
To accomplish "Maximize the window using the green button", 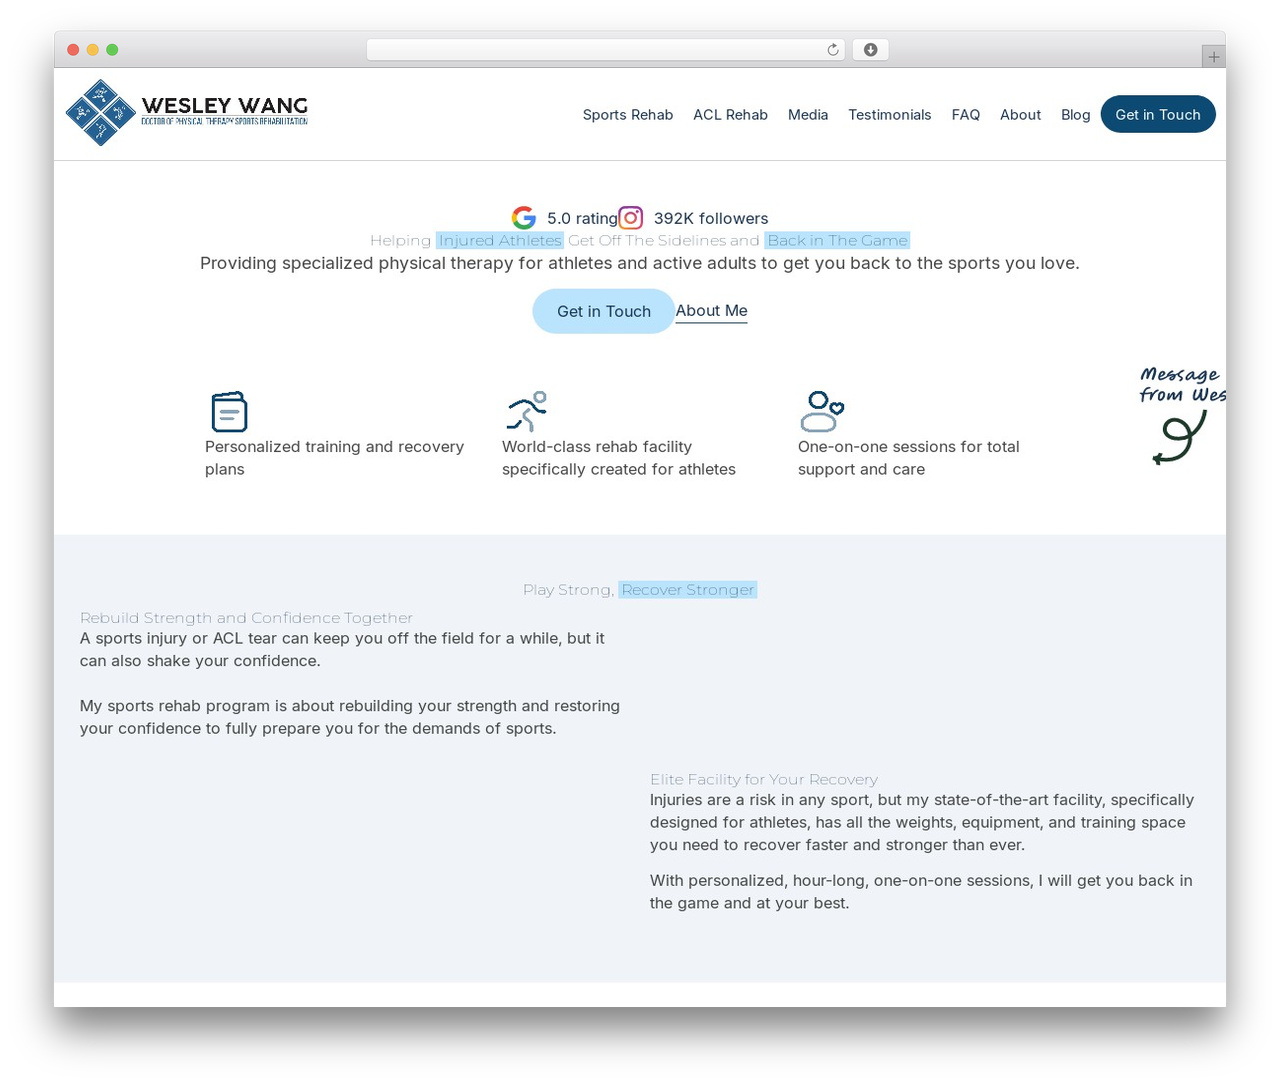I will pos(112,50).
